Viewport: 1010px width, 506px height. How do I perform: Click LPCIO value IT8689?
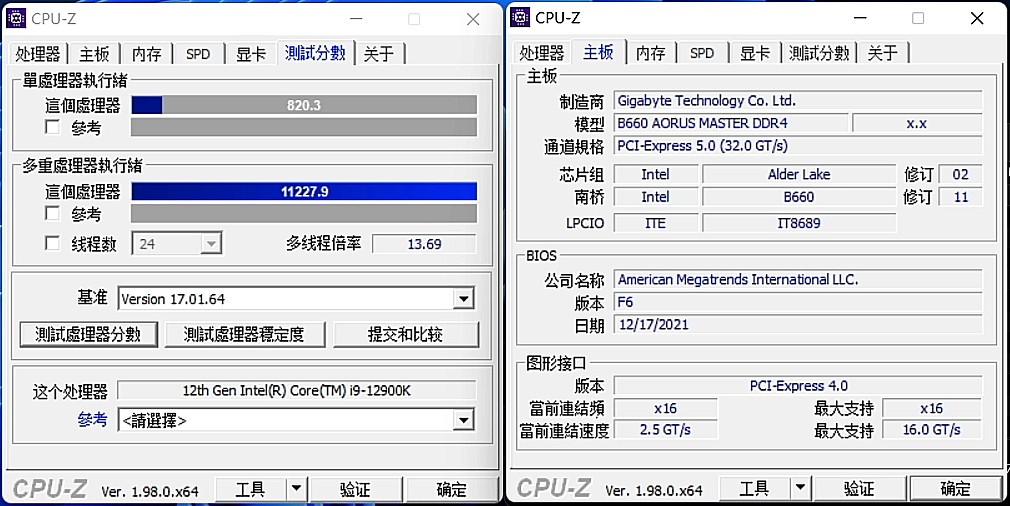click(799, 223)
